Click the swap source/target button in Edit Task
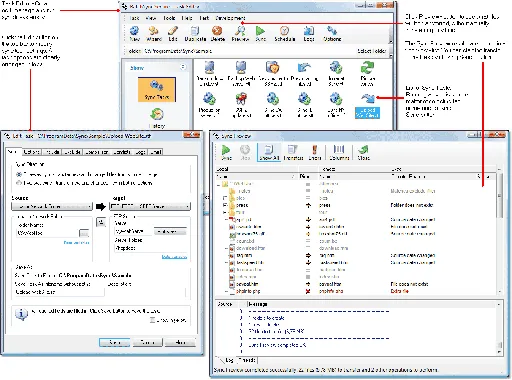 [x=101, y=222]
